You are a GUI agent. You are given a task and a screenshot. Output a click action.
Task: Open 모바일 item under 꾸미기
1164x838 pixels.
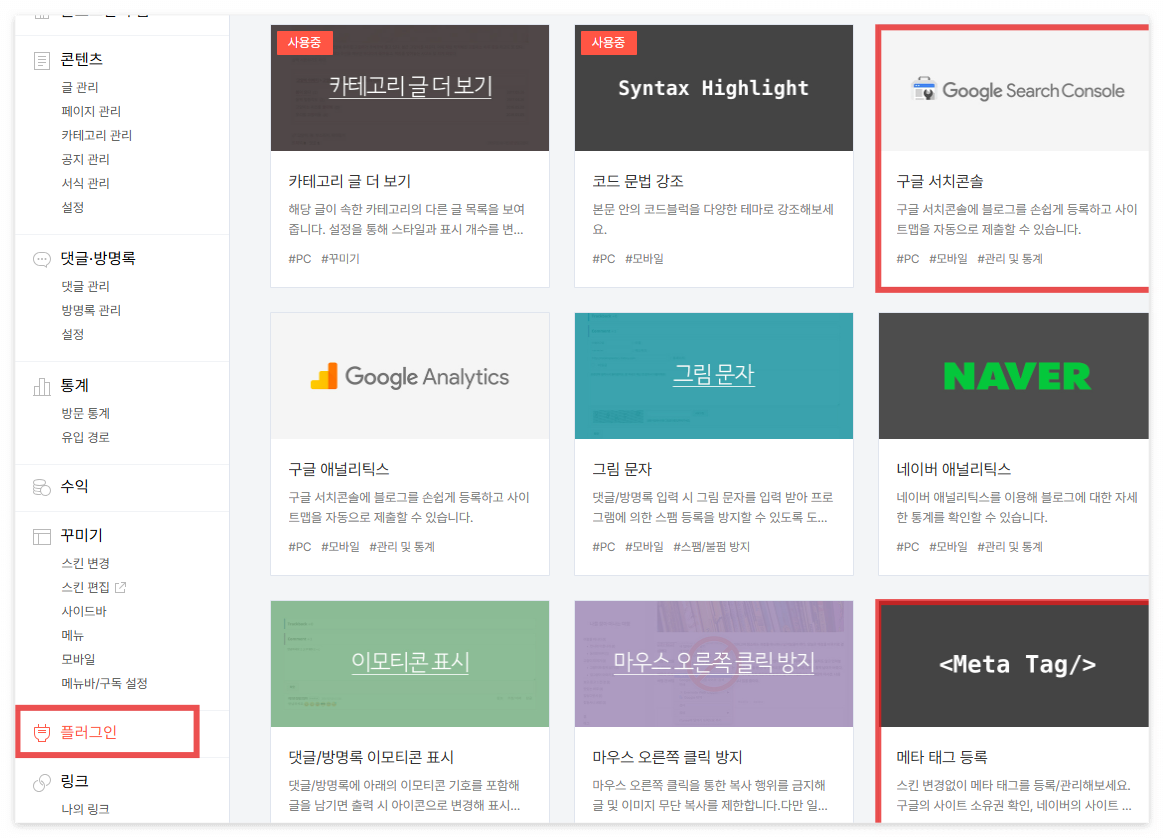(78, 659)
